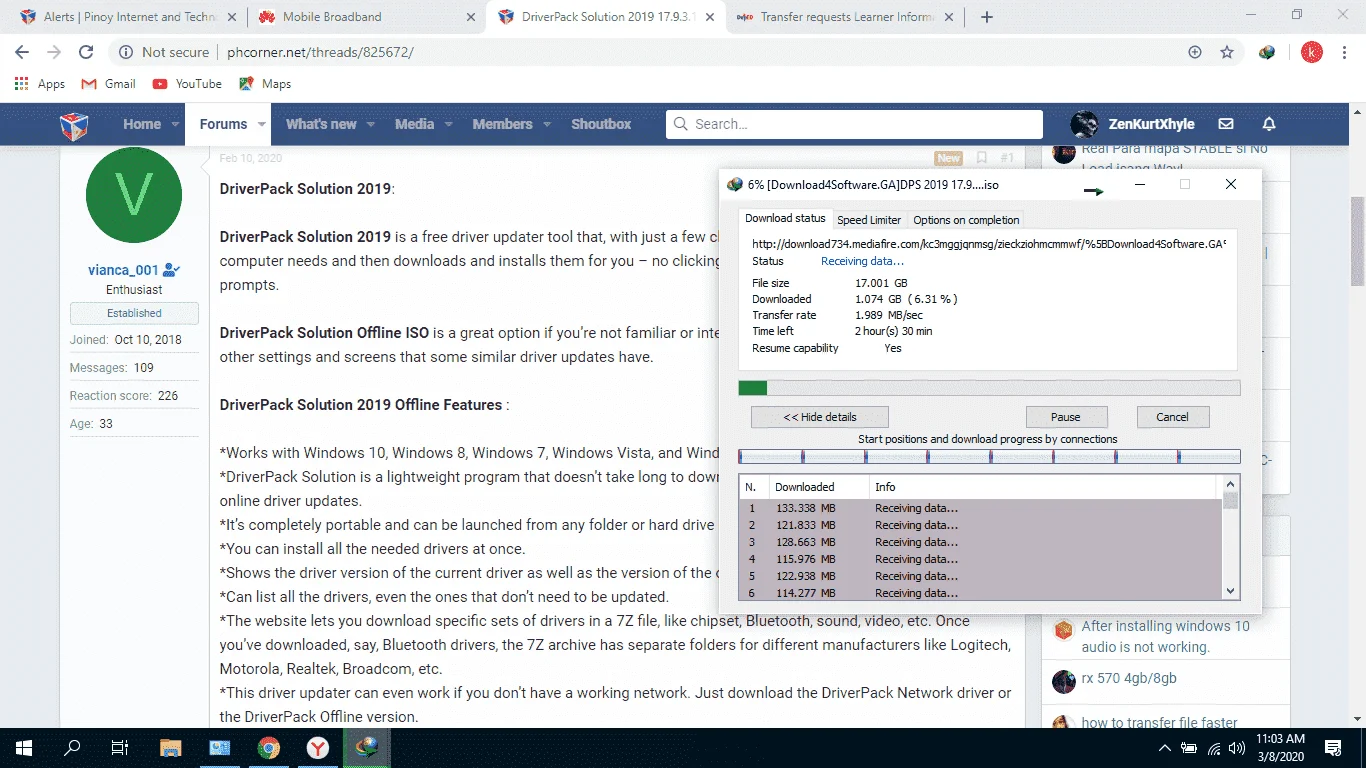The width and height of the screenshot is (1366, 768).
Task: Click the connections list scrollbar up arrow
Action: 1231,484
